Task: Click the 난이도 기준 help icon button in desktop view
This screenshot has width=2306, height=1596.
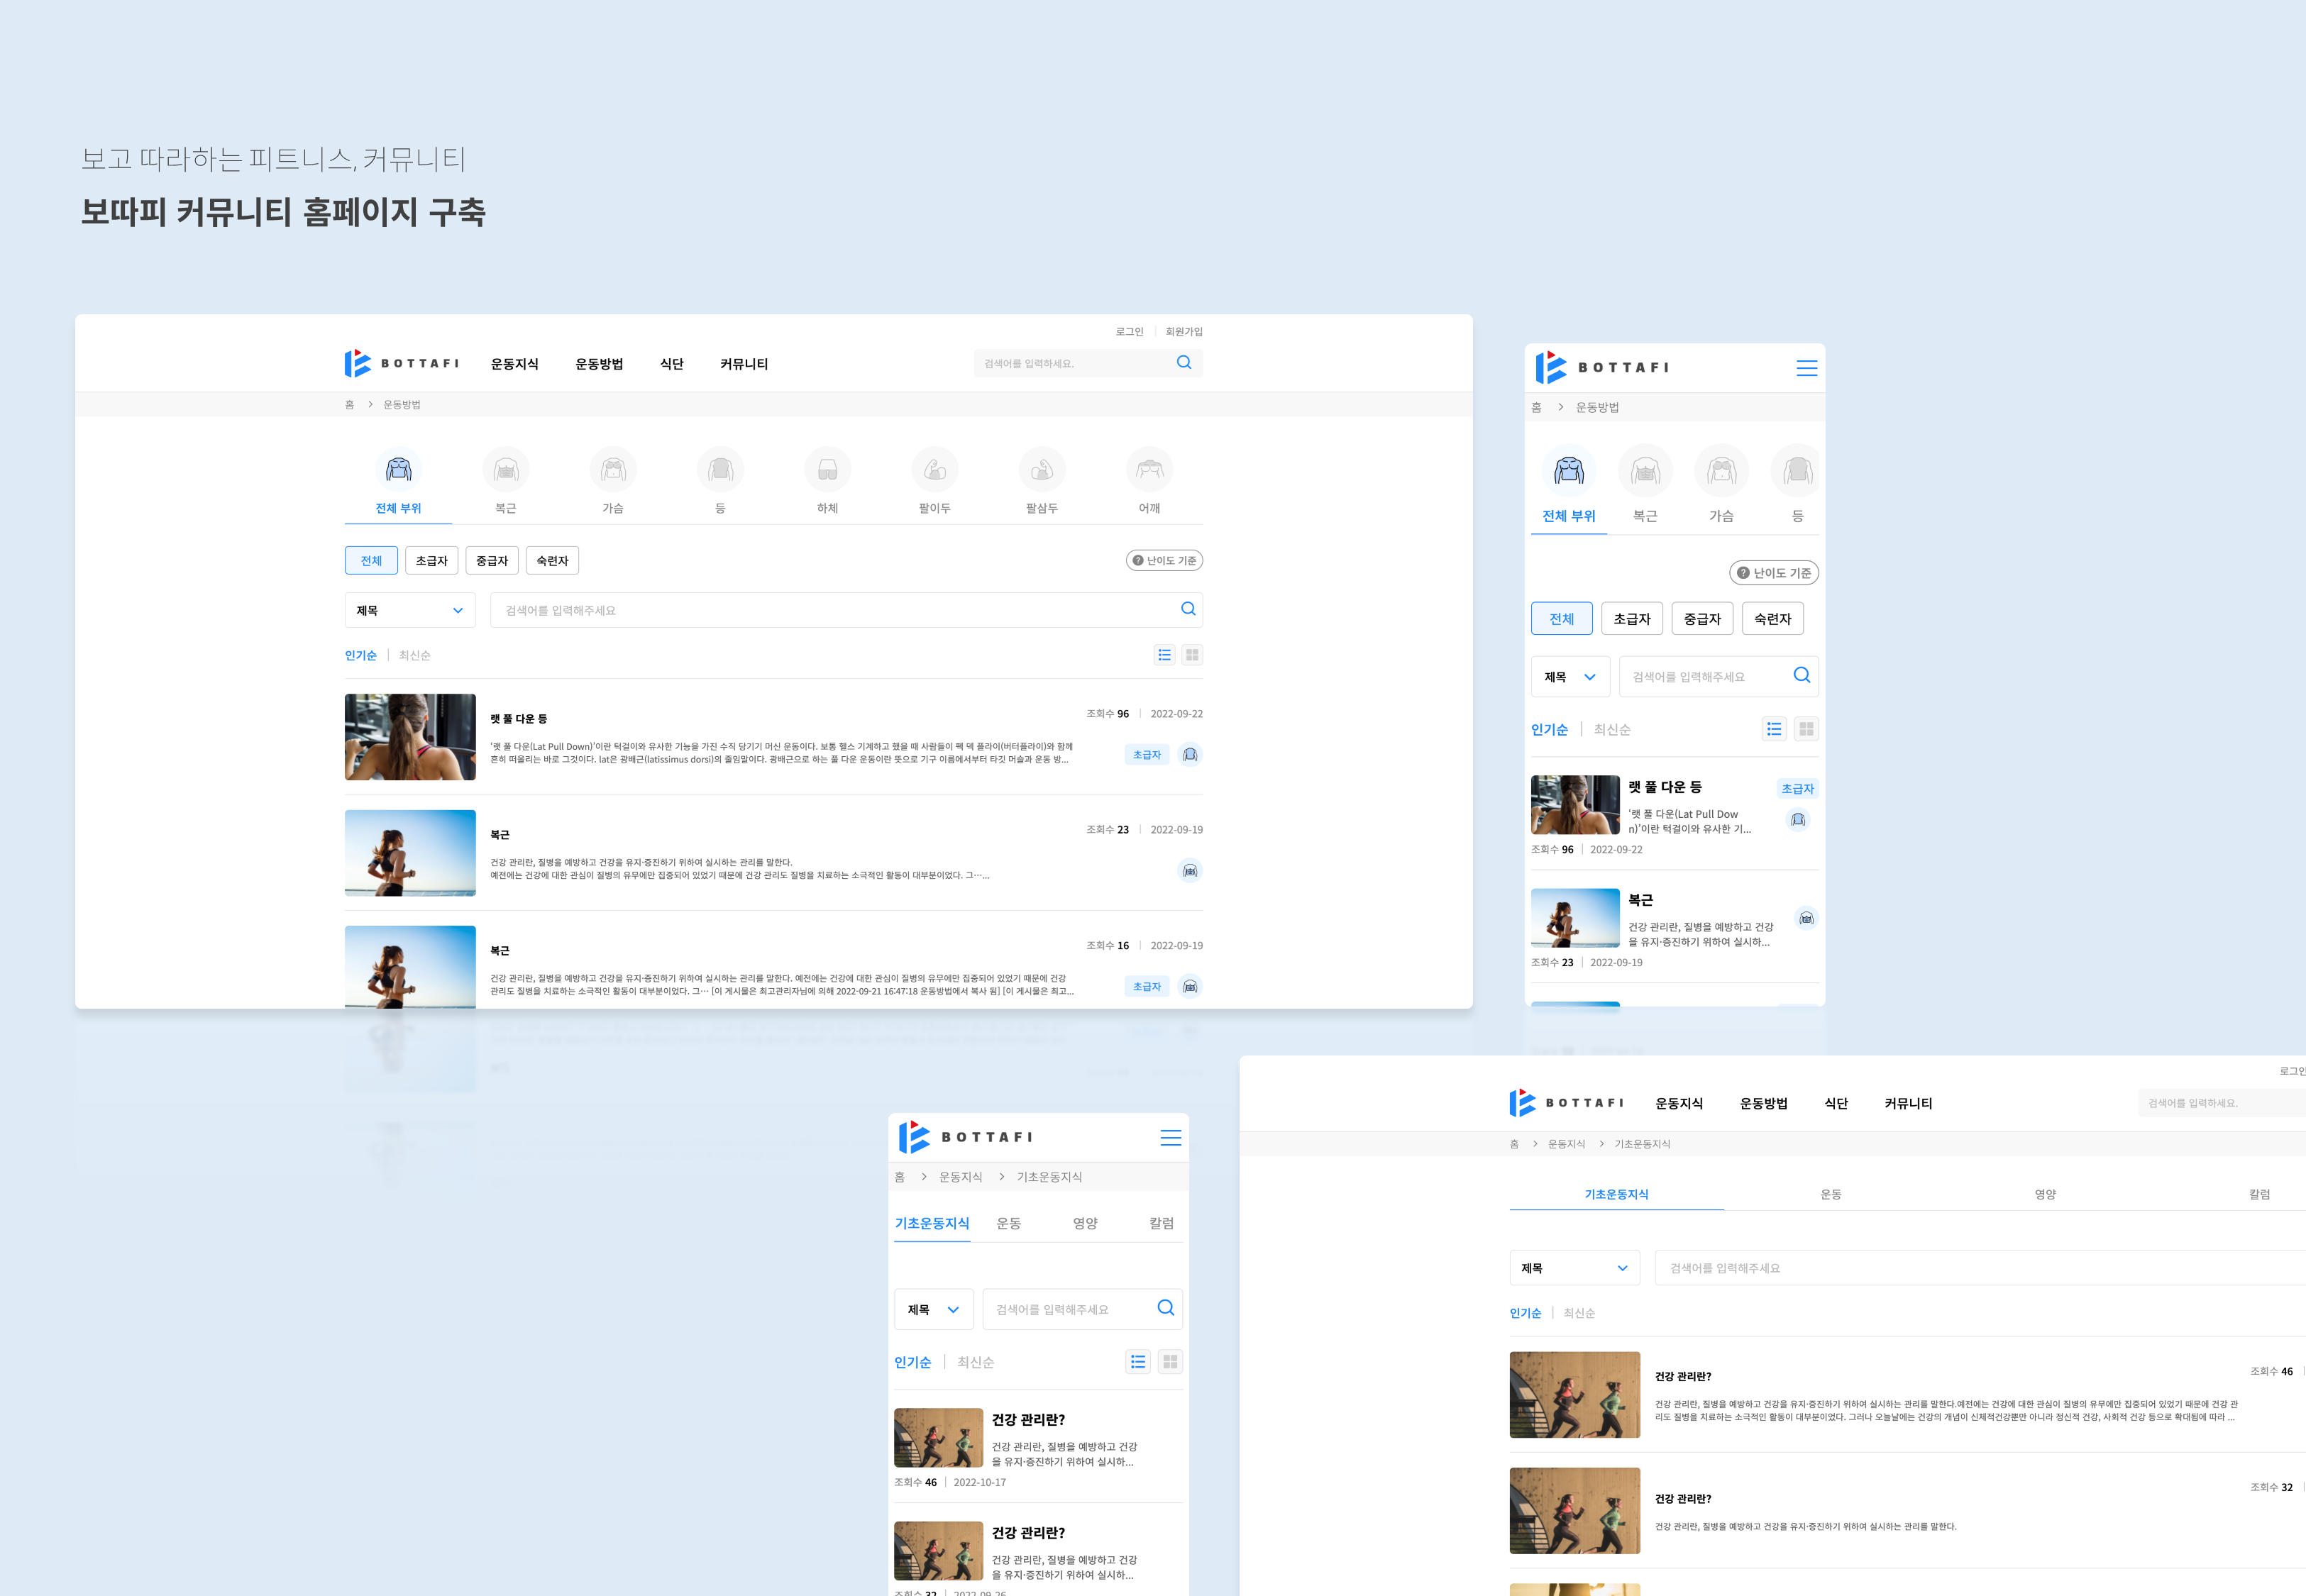Action: (x=1164, y=561)
